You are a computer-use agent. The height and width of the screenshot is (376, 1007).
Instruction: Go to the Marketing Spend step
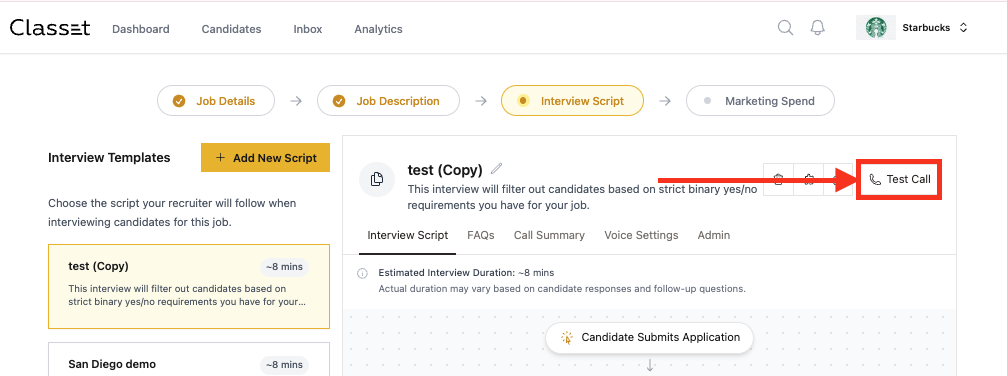point(760,101)
